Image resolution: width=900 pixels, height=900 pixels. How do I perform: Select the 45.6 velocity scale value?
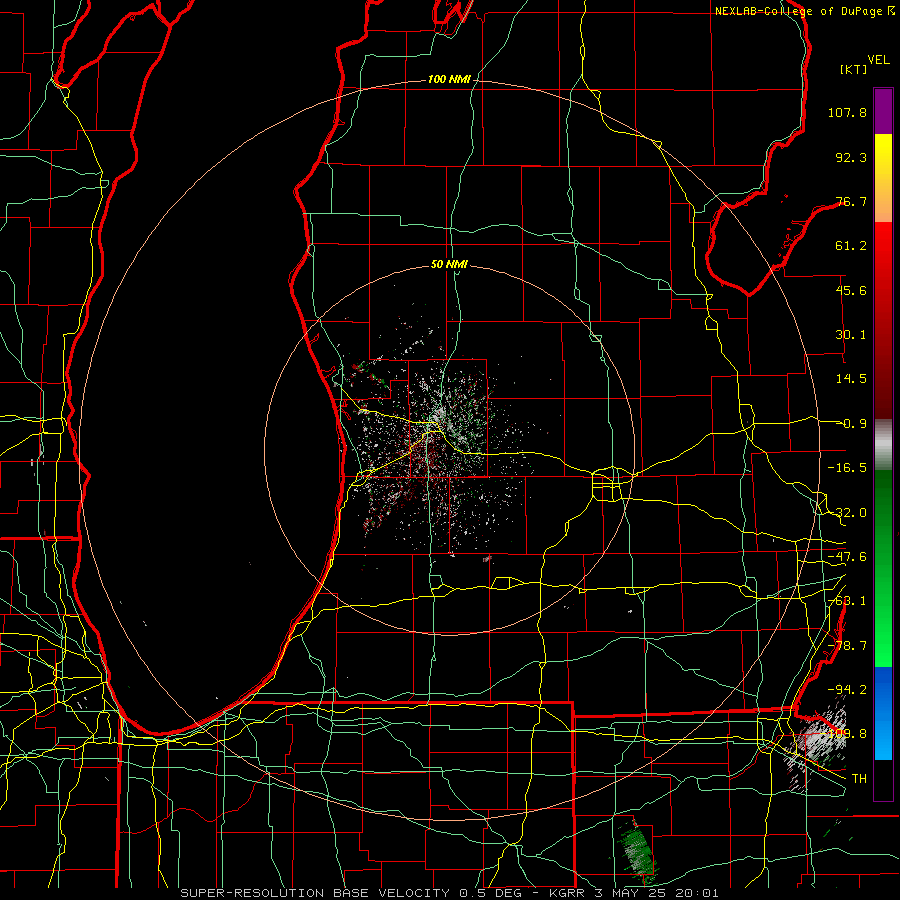851,290
